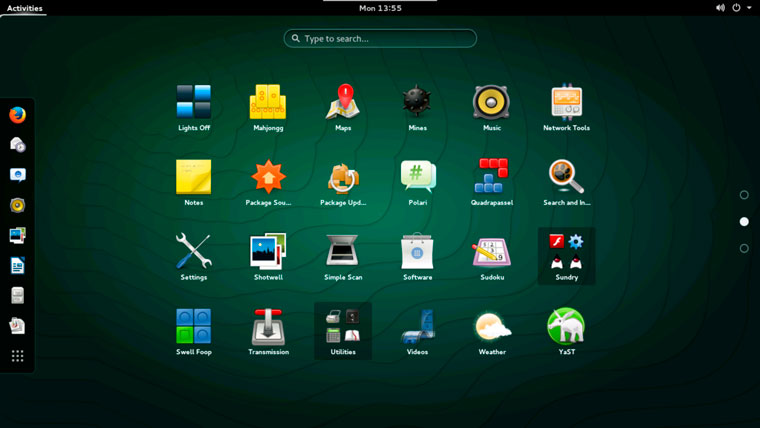Select the second app page indicator
Viewport: 760px width, 428px height.
tap(744, 222)
